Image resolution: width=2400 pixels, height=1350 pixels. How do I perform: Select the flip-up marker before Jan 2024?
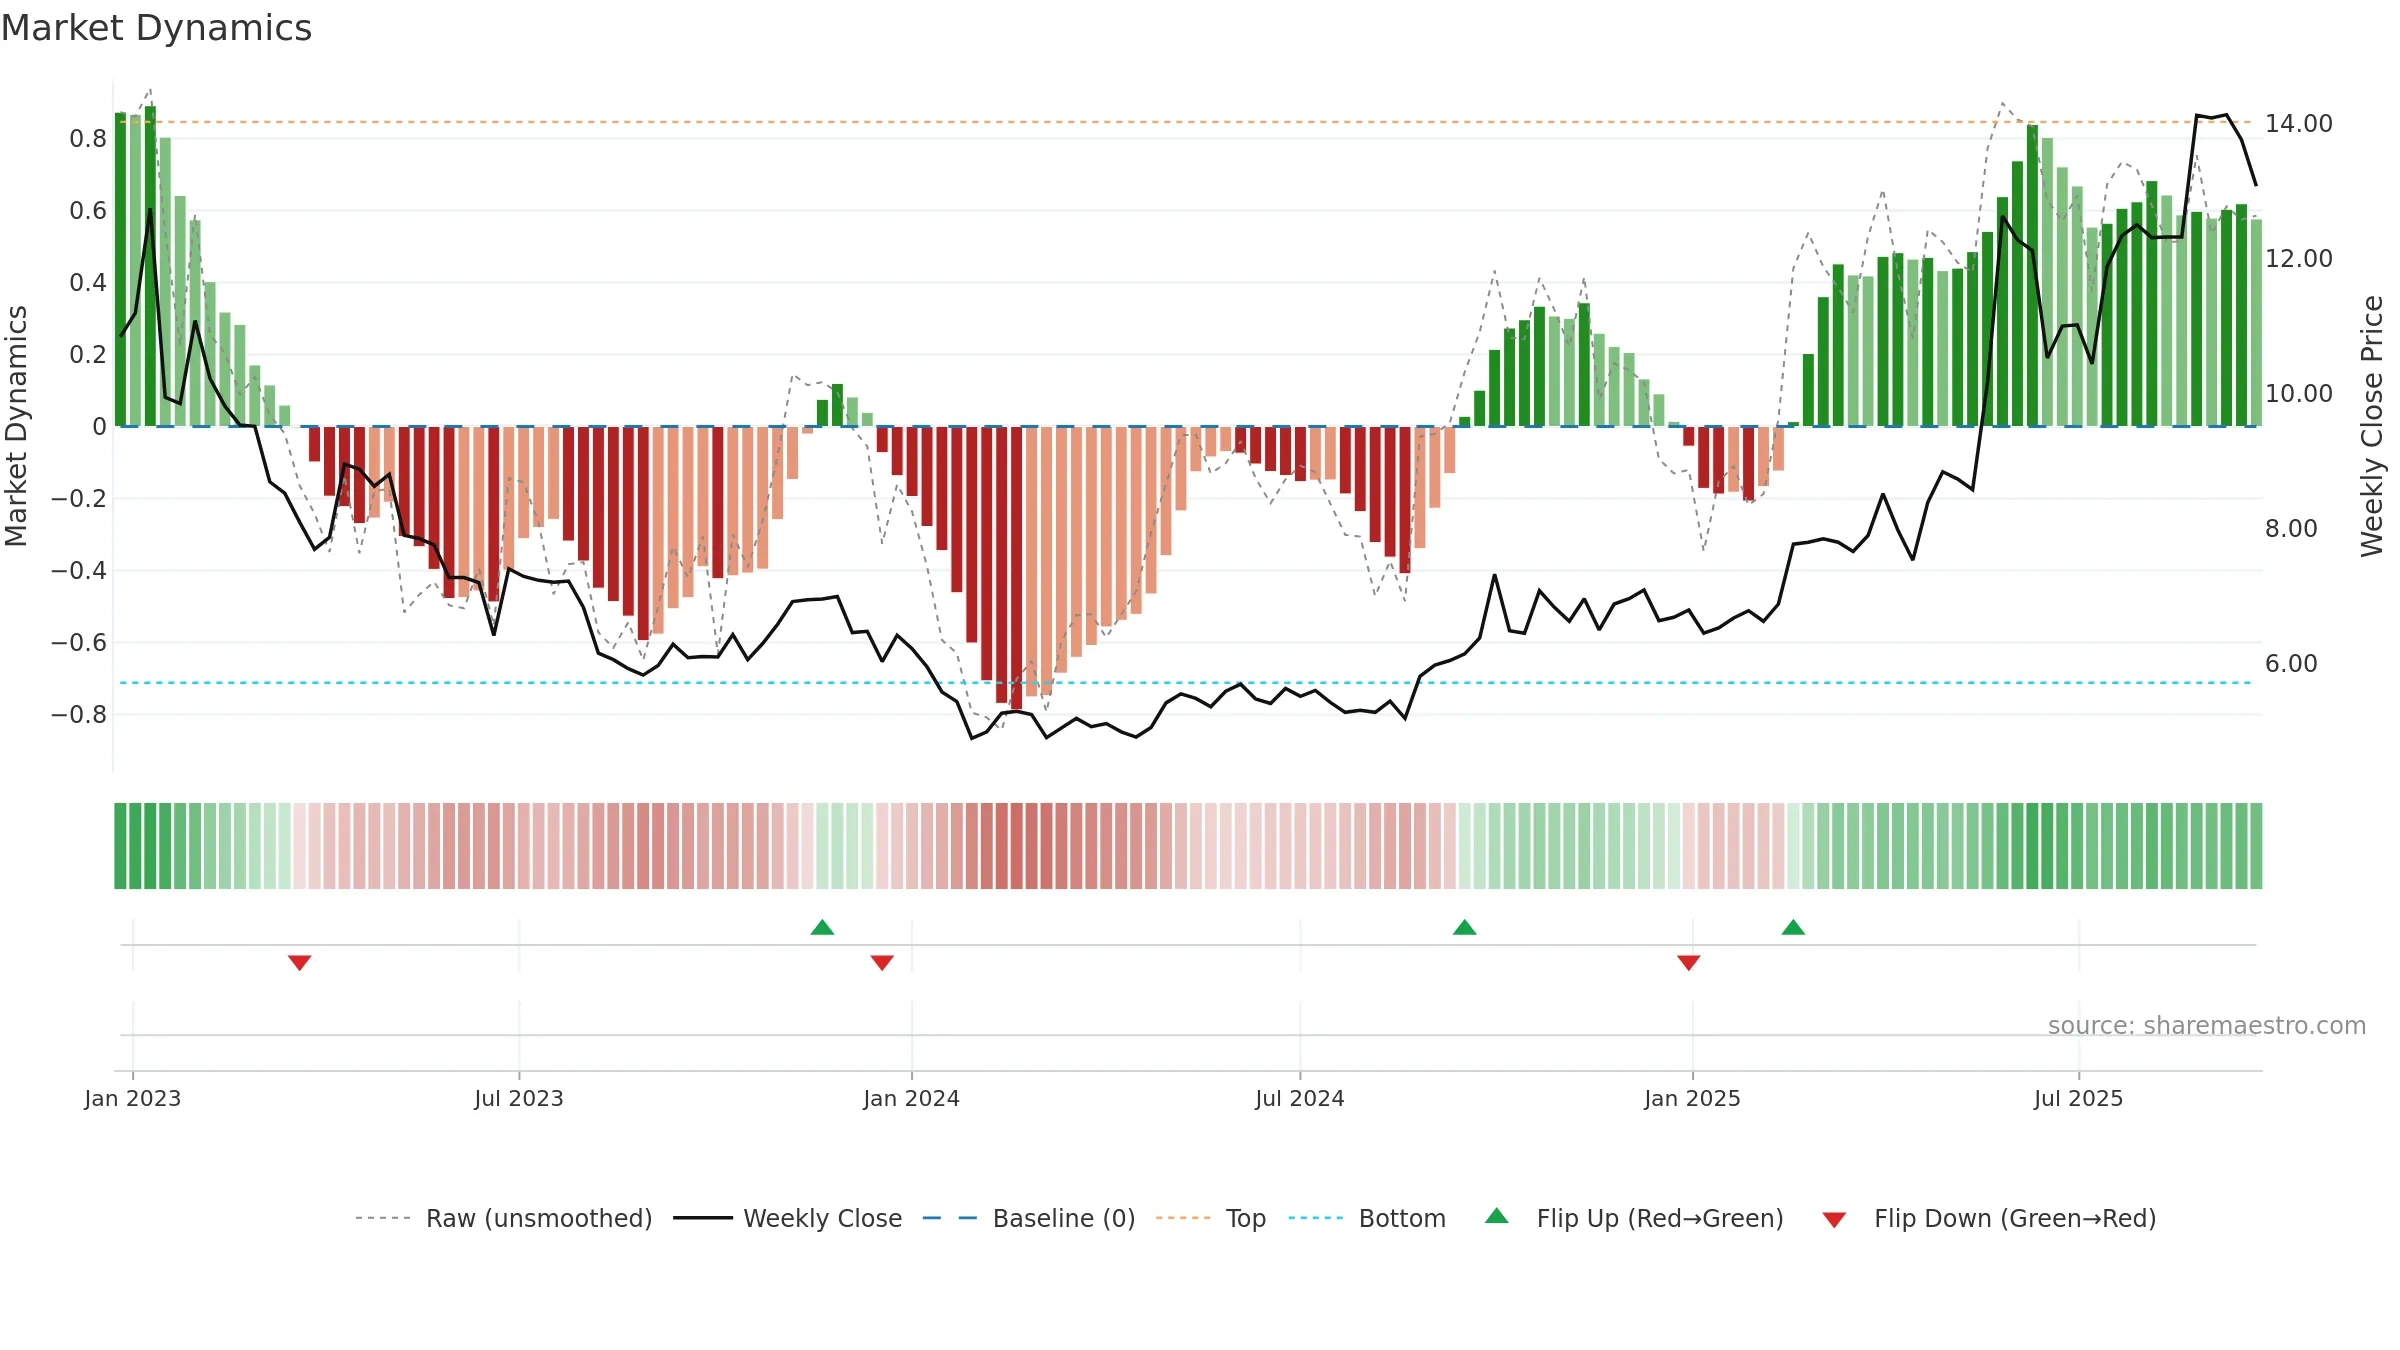pyautogui.click(x=822, y=927)
